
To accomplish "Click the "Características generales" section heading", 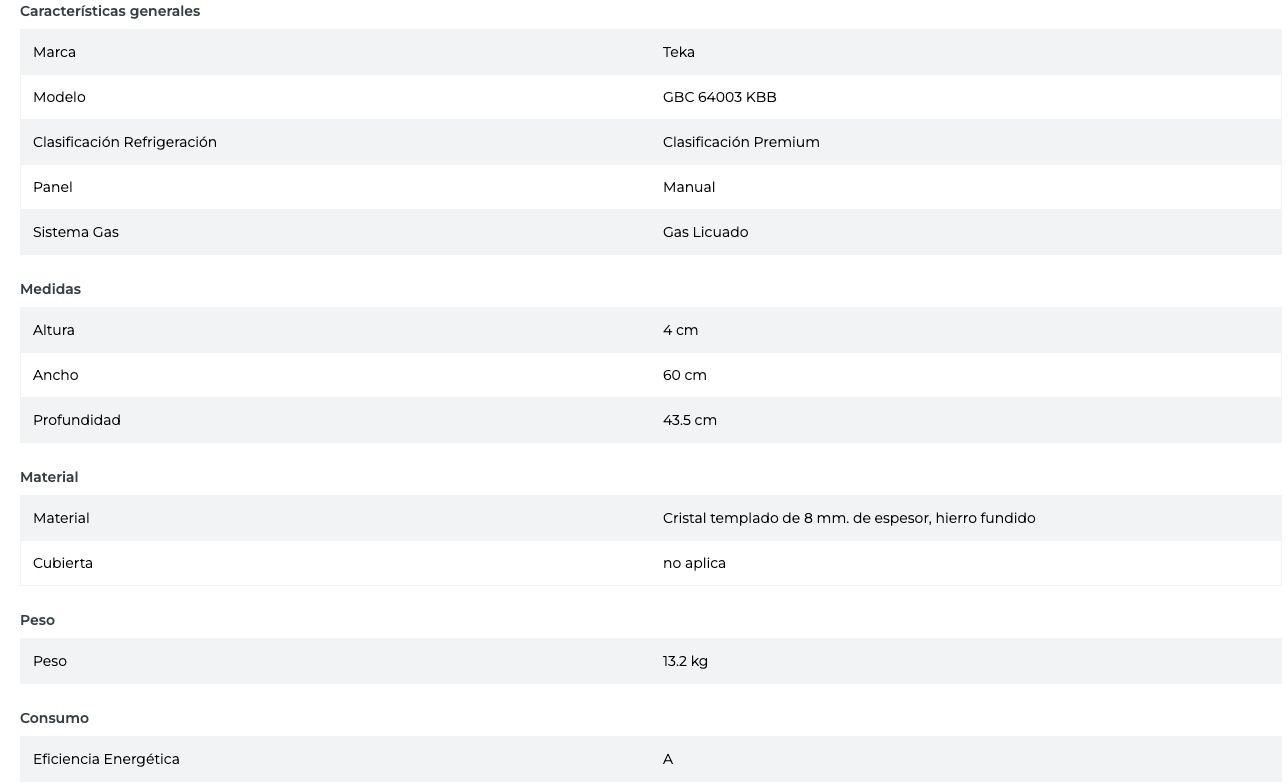I will click(110, 11).
